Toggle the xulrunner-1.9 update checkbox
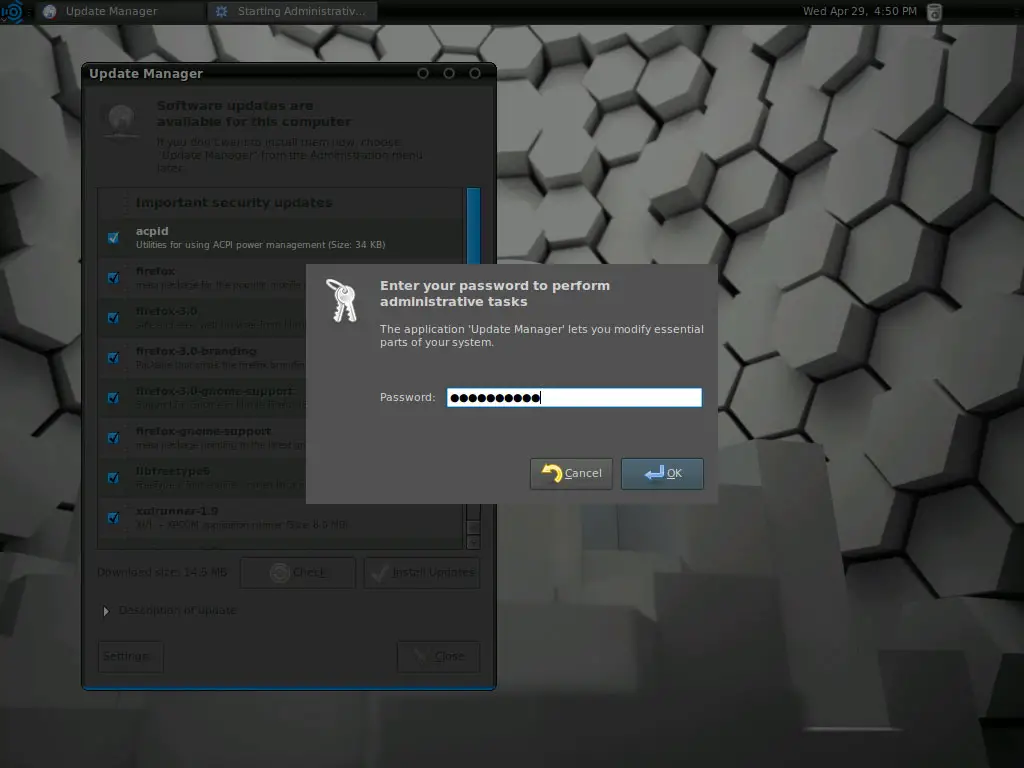This screenshot has height=768, width=1024. pyautogui.click(x=114, y=517)
